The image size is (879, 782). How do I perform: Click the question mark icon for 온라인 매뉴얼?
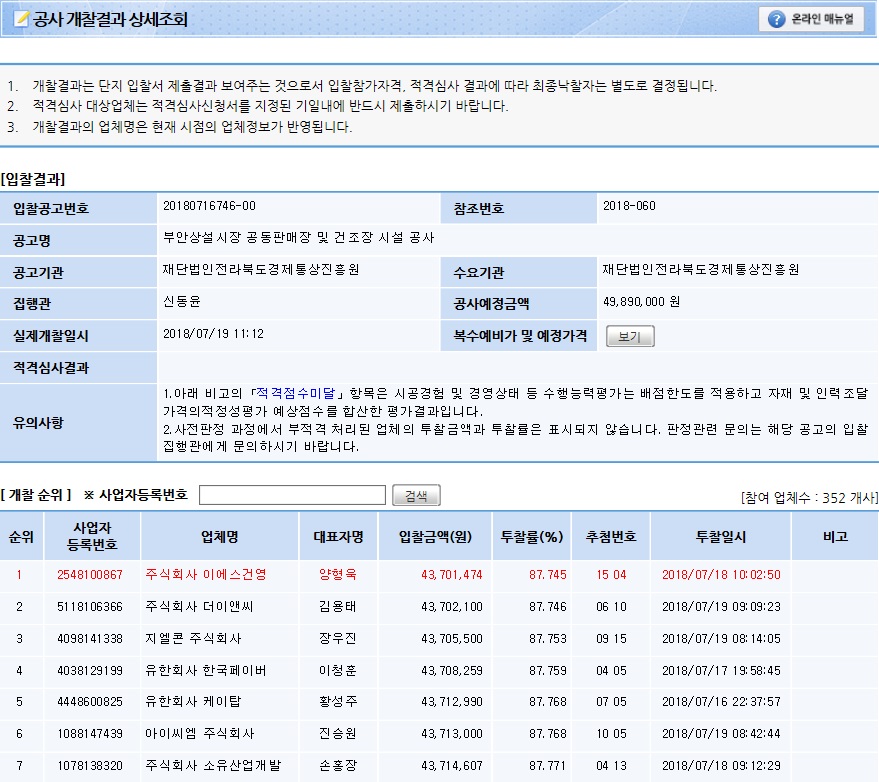tap(776, 19)
